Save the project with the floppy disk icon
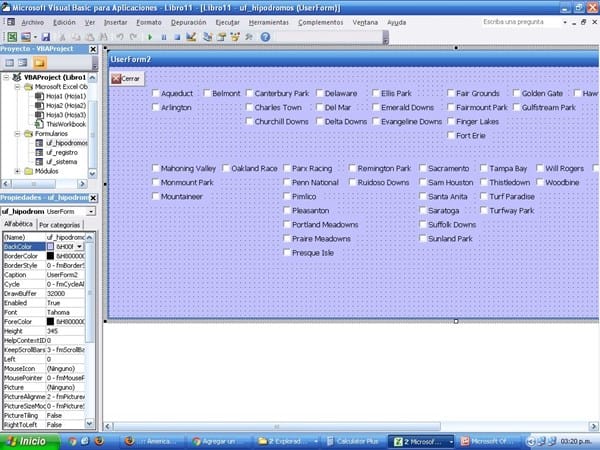The height and width of the screenshot is (450, 600). click(x=46, y=37)
